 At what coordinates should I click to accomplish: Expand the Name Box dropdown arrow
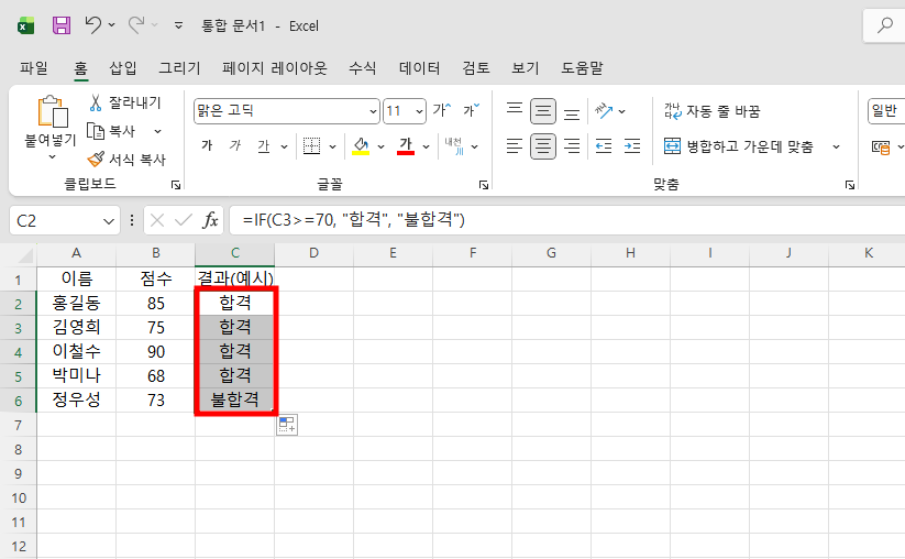109,220
